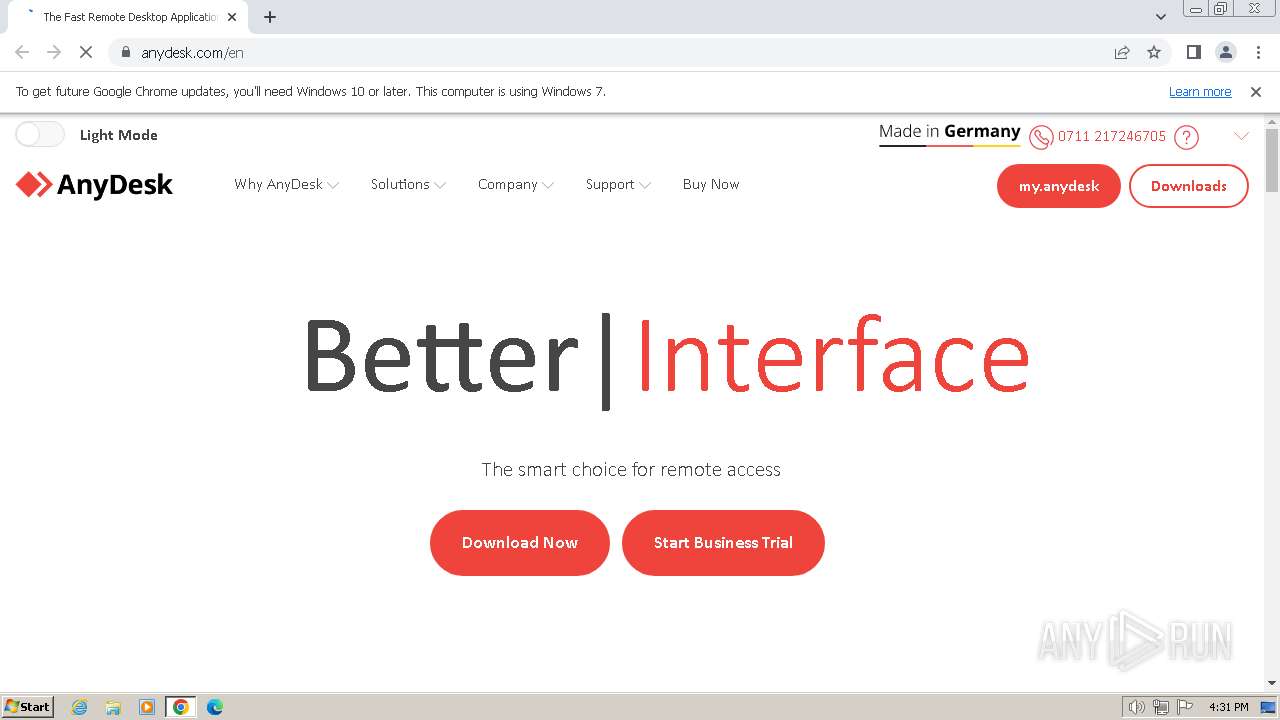
Task: Open the Learn more link
Action: point(1200,92)
